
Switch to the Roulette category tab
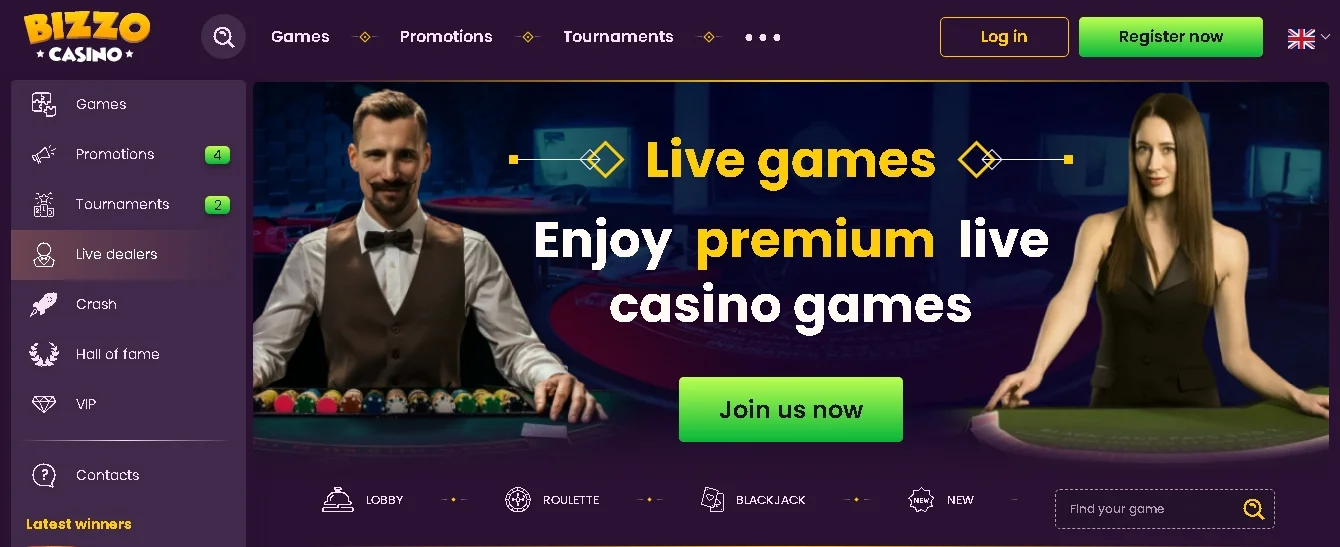tap(552, 500)
